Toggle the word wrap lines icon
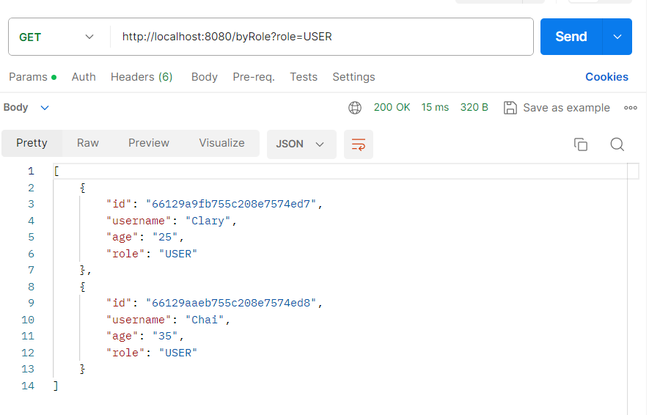660x415 pixels. [x=358, y=144]
